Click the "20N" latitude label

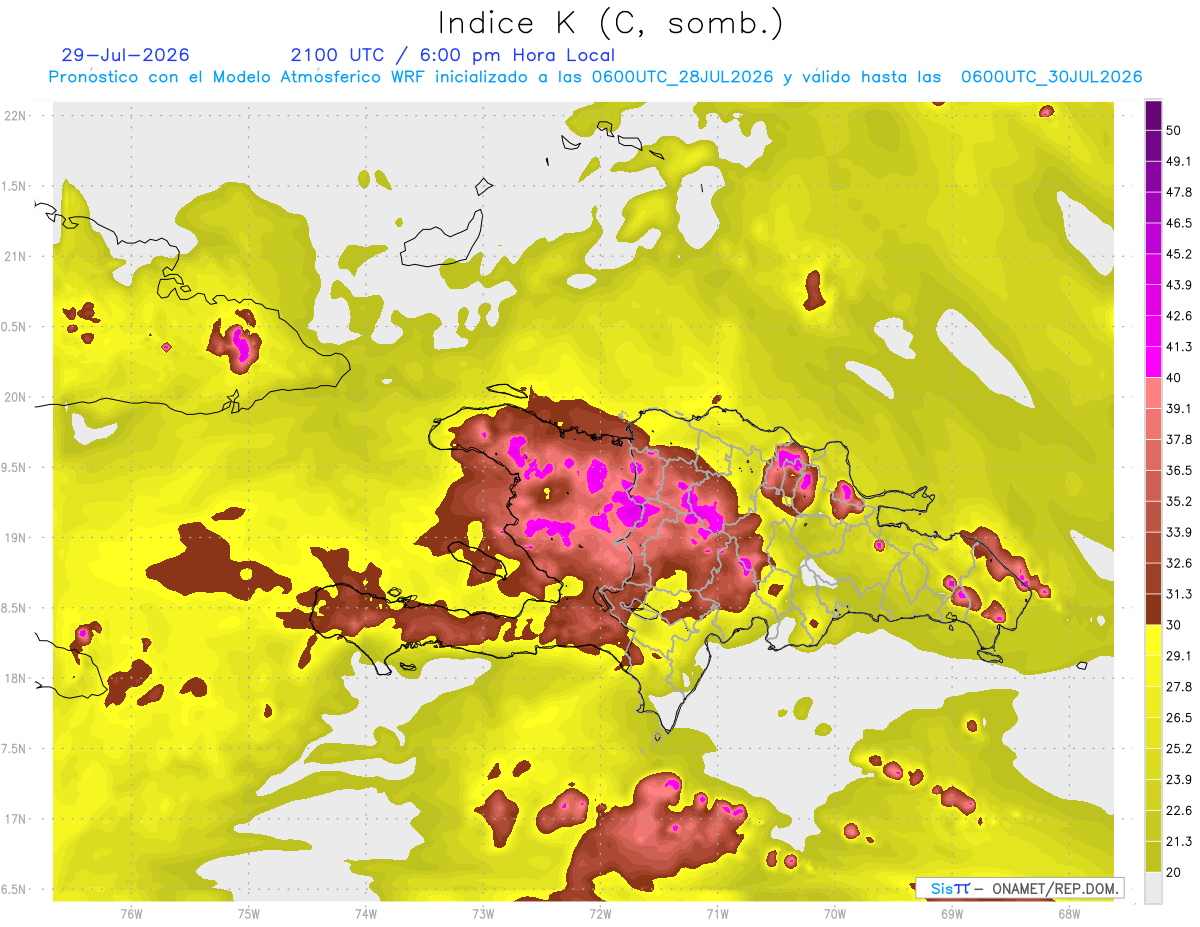tap(15, 397)
